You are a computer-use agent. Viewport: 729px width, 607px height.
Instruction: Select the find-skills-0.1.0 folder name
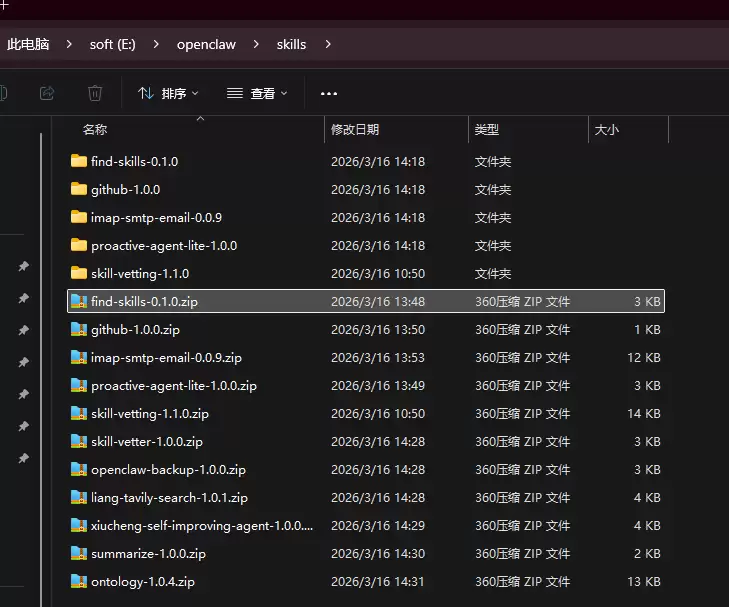[134, 162]
